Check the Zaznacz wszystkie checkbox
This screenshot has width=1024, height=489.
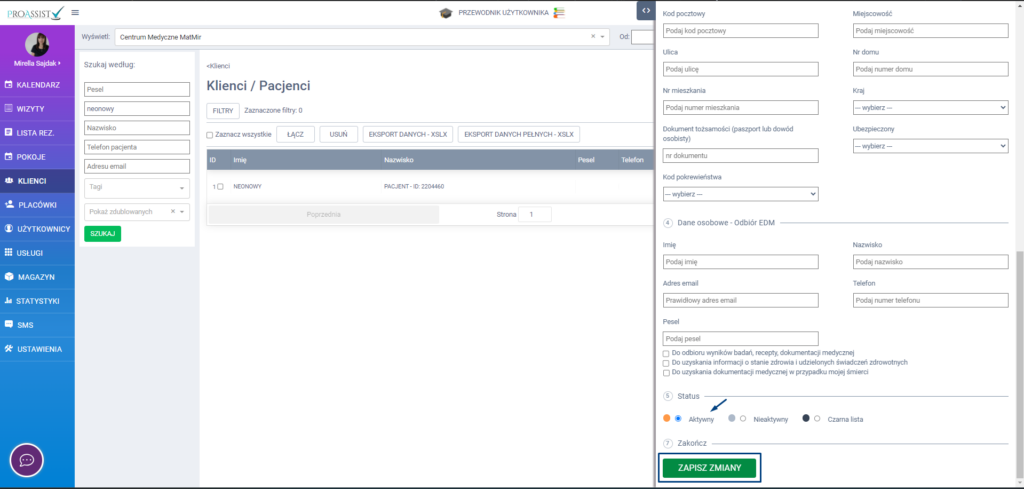pos(210,135)
